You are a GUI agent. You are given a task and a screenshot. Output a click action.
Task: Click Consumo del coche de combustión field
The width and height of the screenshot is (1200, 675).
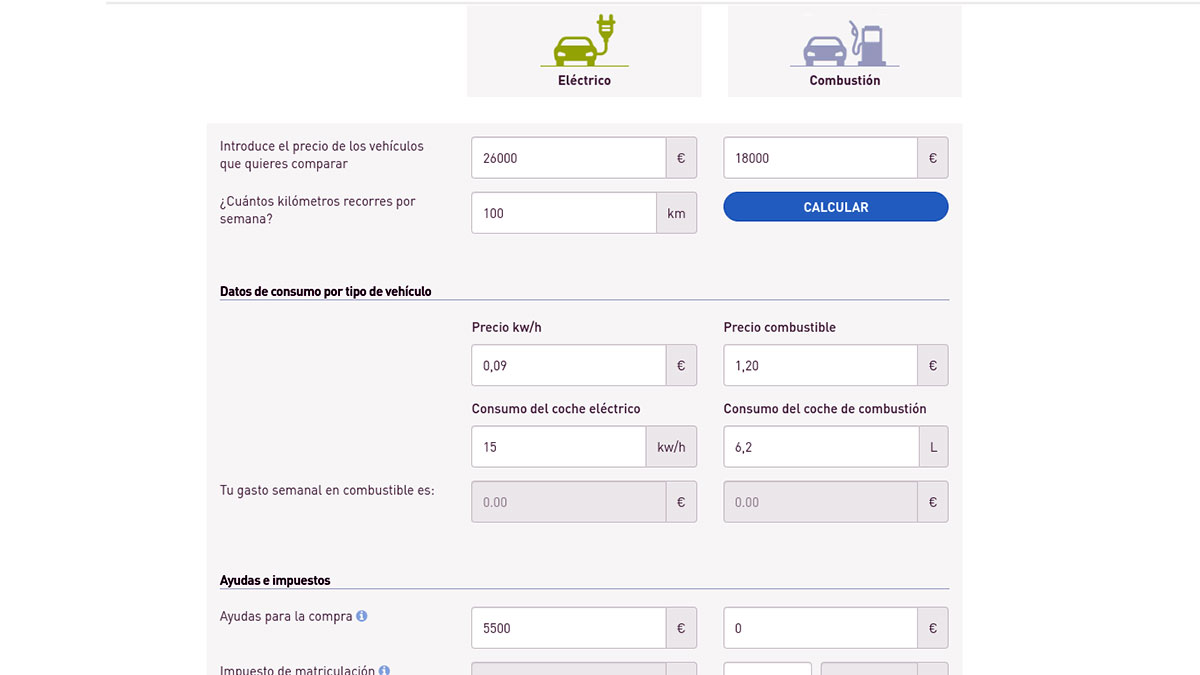point(820,447)
